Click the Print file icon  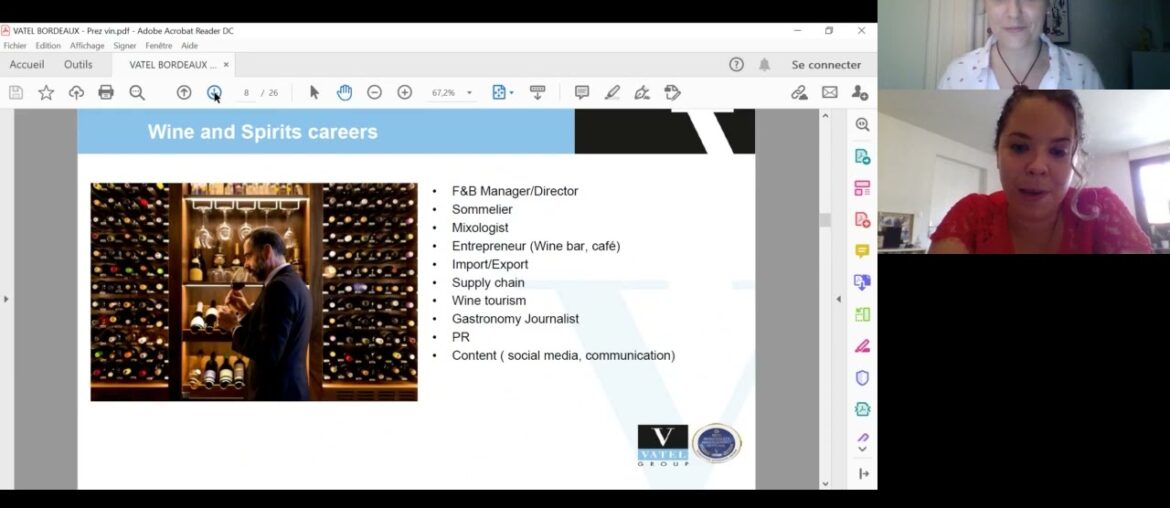click(106, 93)
